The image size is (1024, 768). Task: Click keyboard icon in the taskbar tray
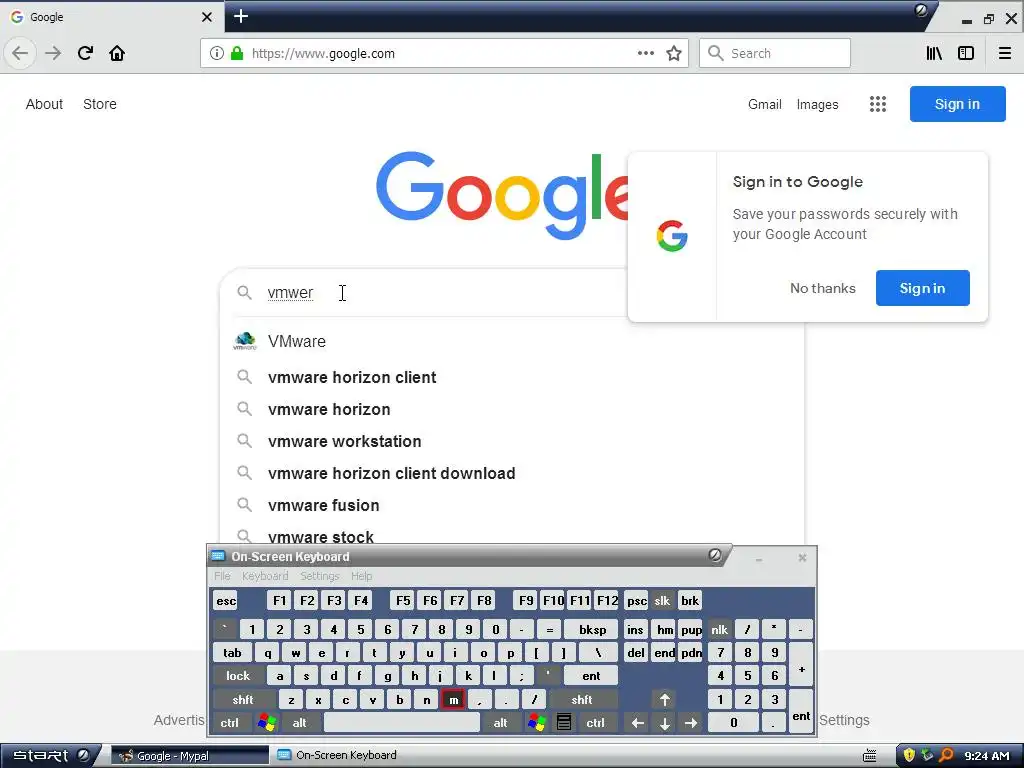point(869,756)
